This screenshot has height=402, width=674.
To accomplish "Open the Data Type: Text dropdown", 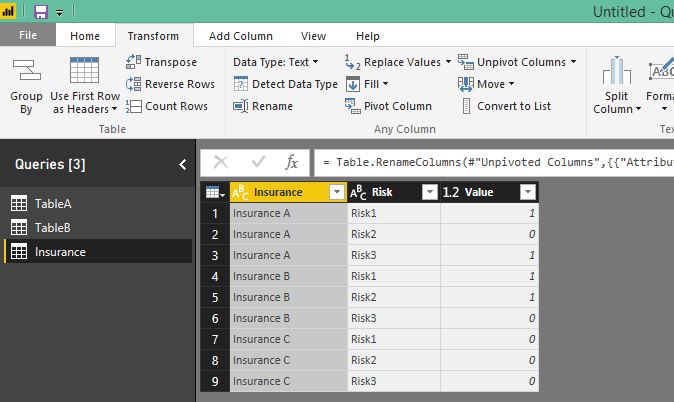I will tap(276, 62).
